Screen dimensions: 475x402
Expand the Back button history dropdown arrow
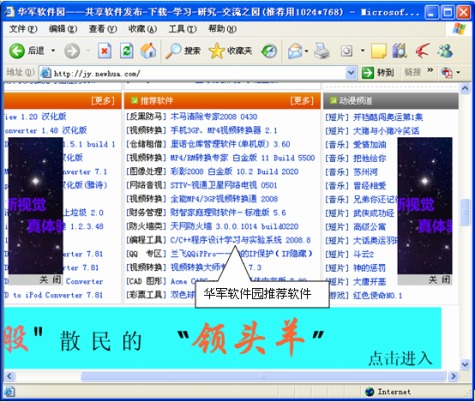tap(53, 51)
